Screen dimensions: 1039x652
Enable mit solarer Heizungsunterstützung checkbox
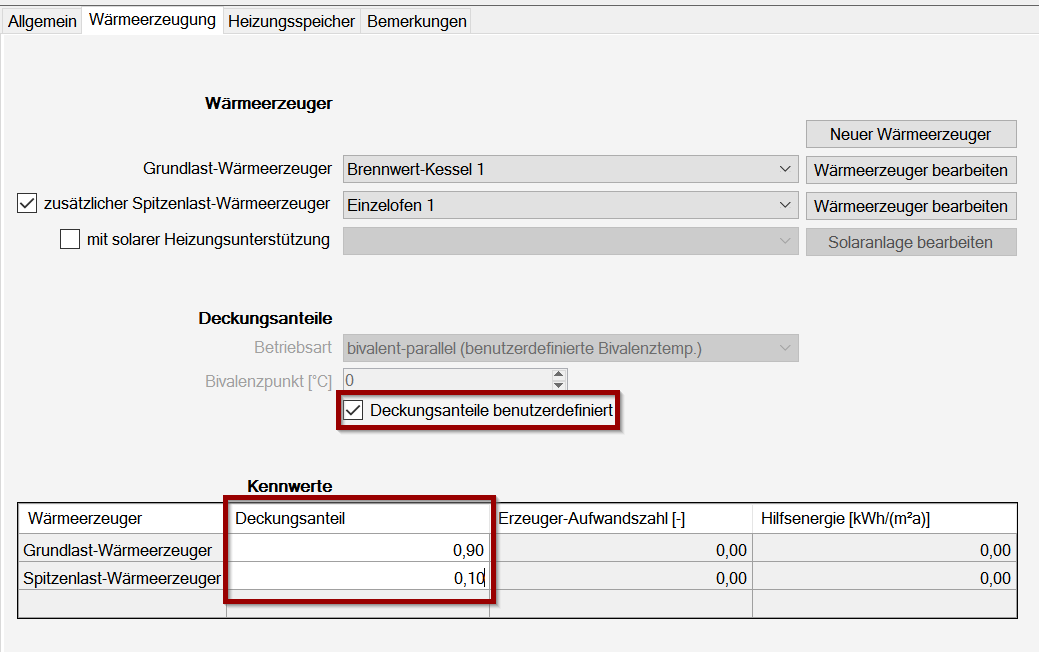pos(70,240)
